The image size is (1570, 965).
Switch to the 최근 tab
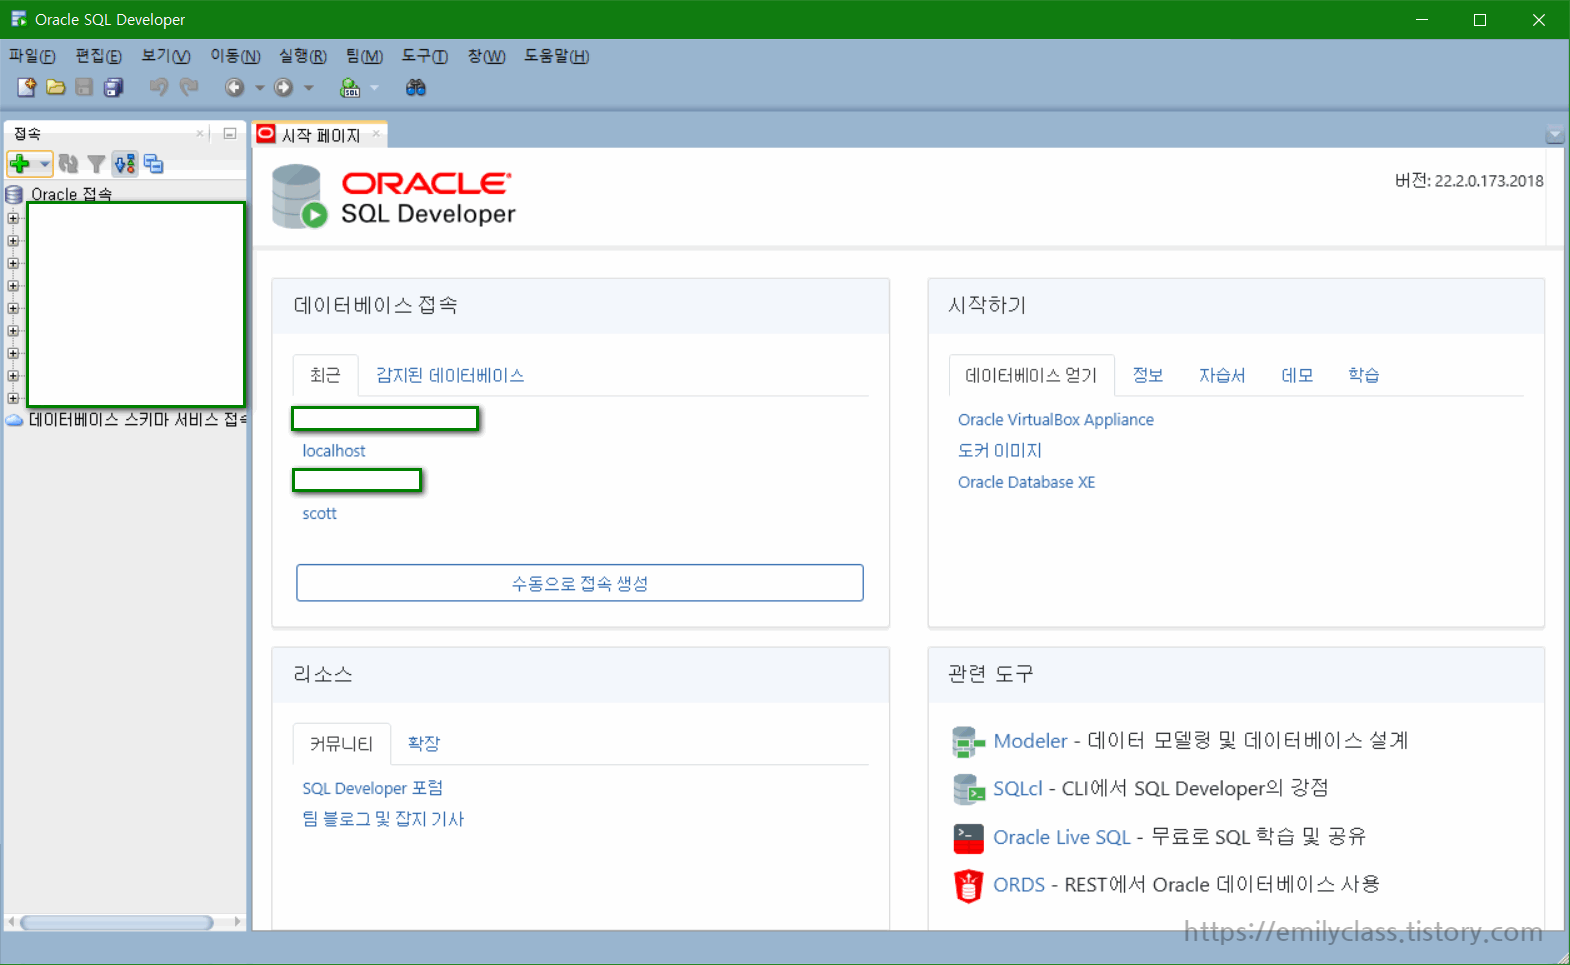(325, 375)
